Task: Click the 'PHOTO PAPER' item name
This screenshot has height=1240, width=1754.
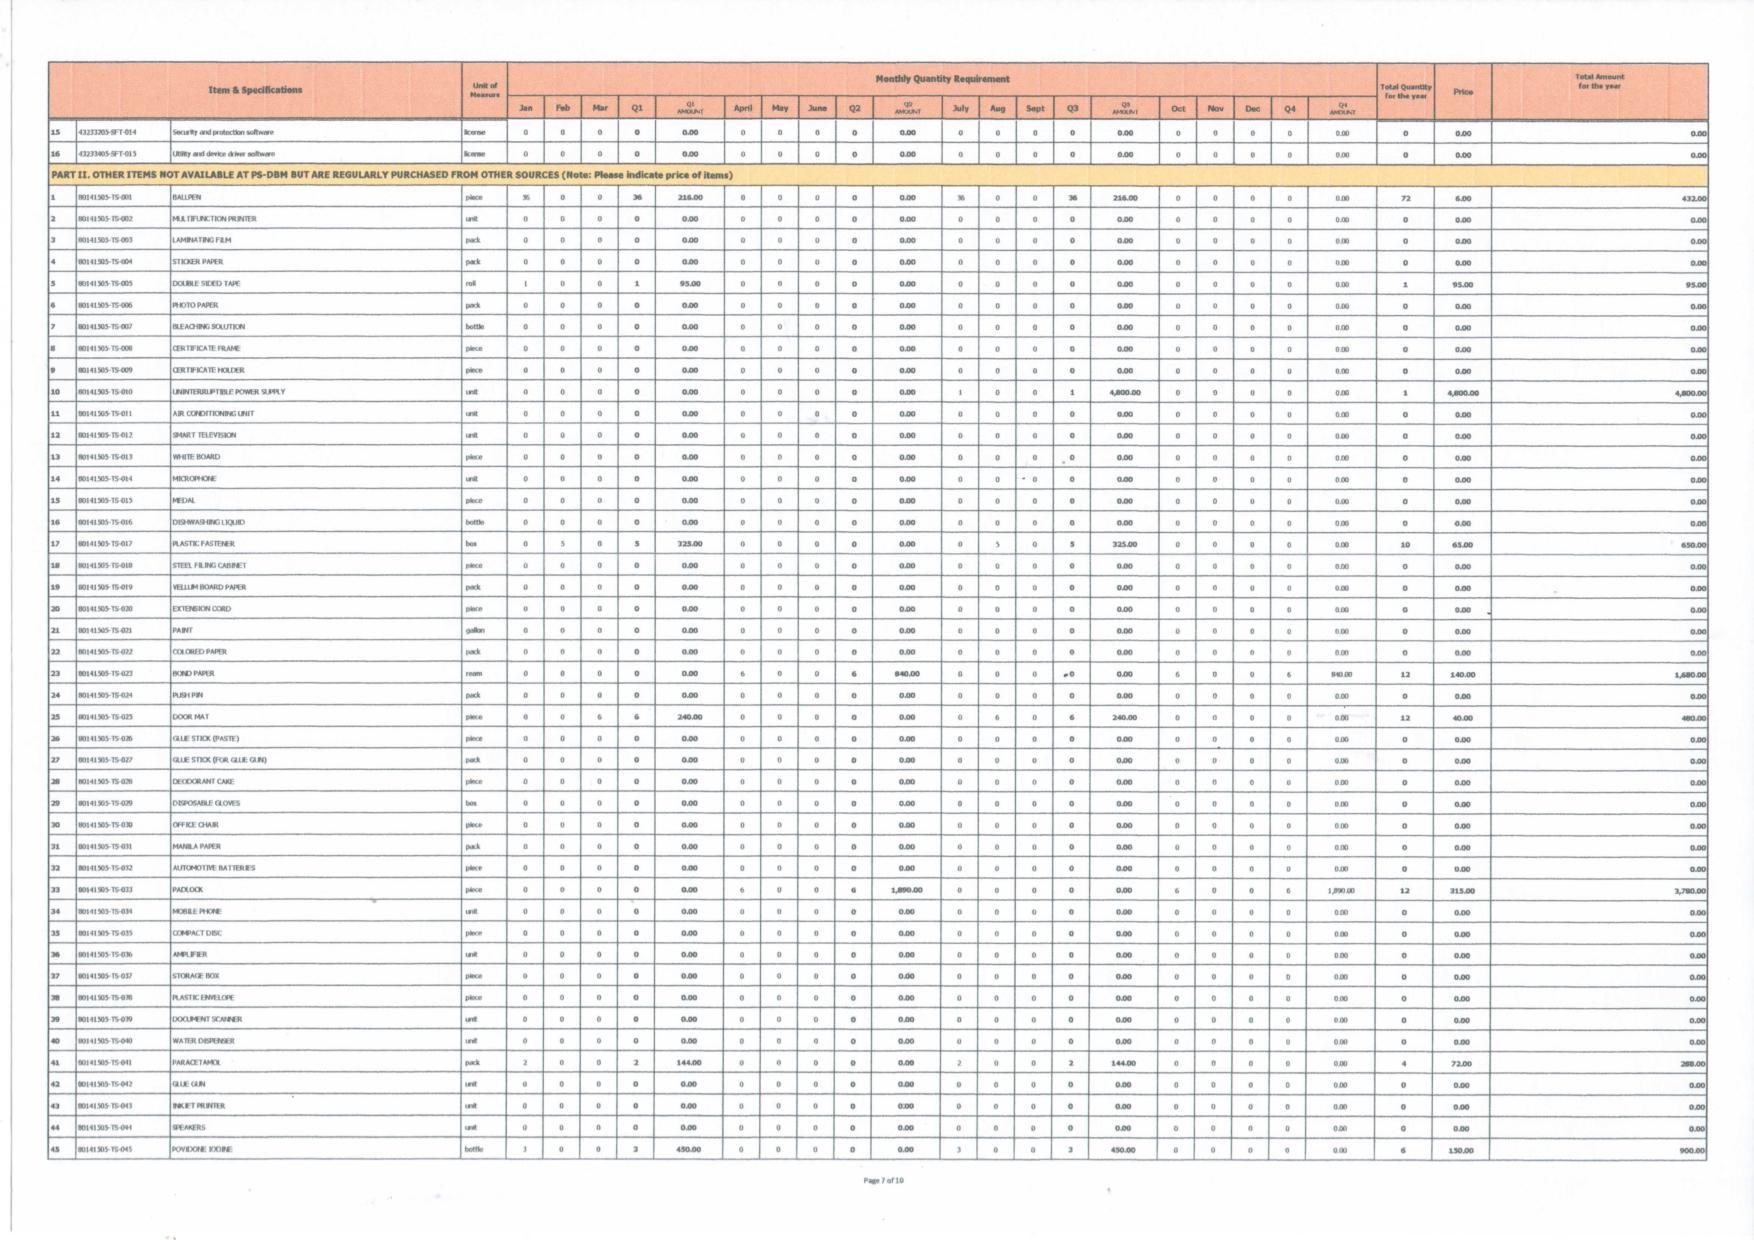Action: tap(195, 306)
